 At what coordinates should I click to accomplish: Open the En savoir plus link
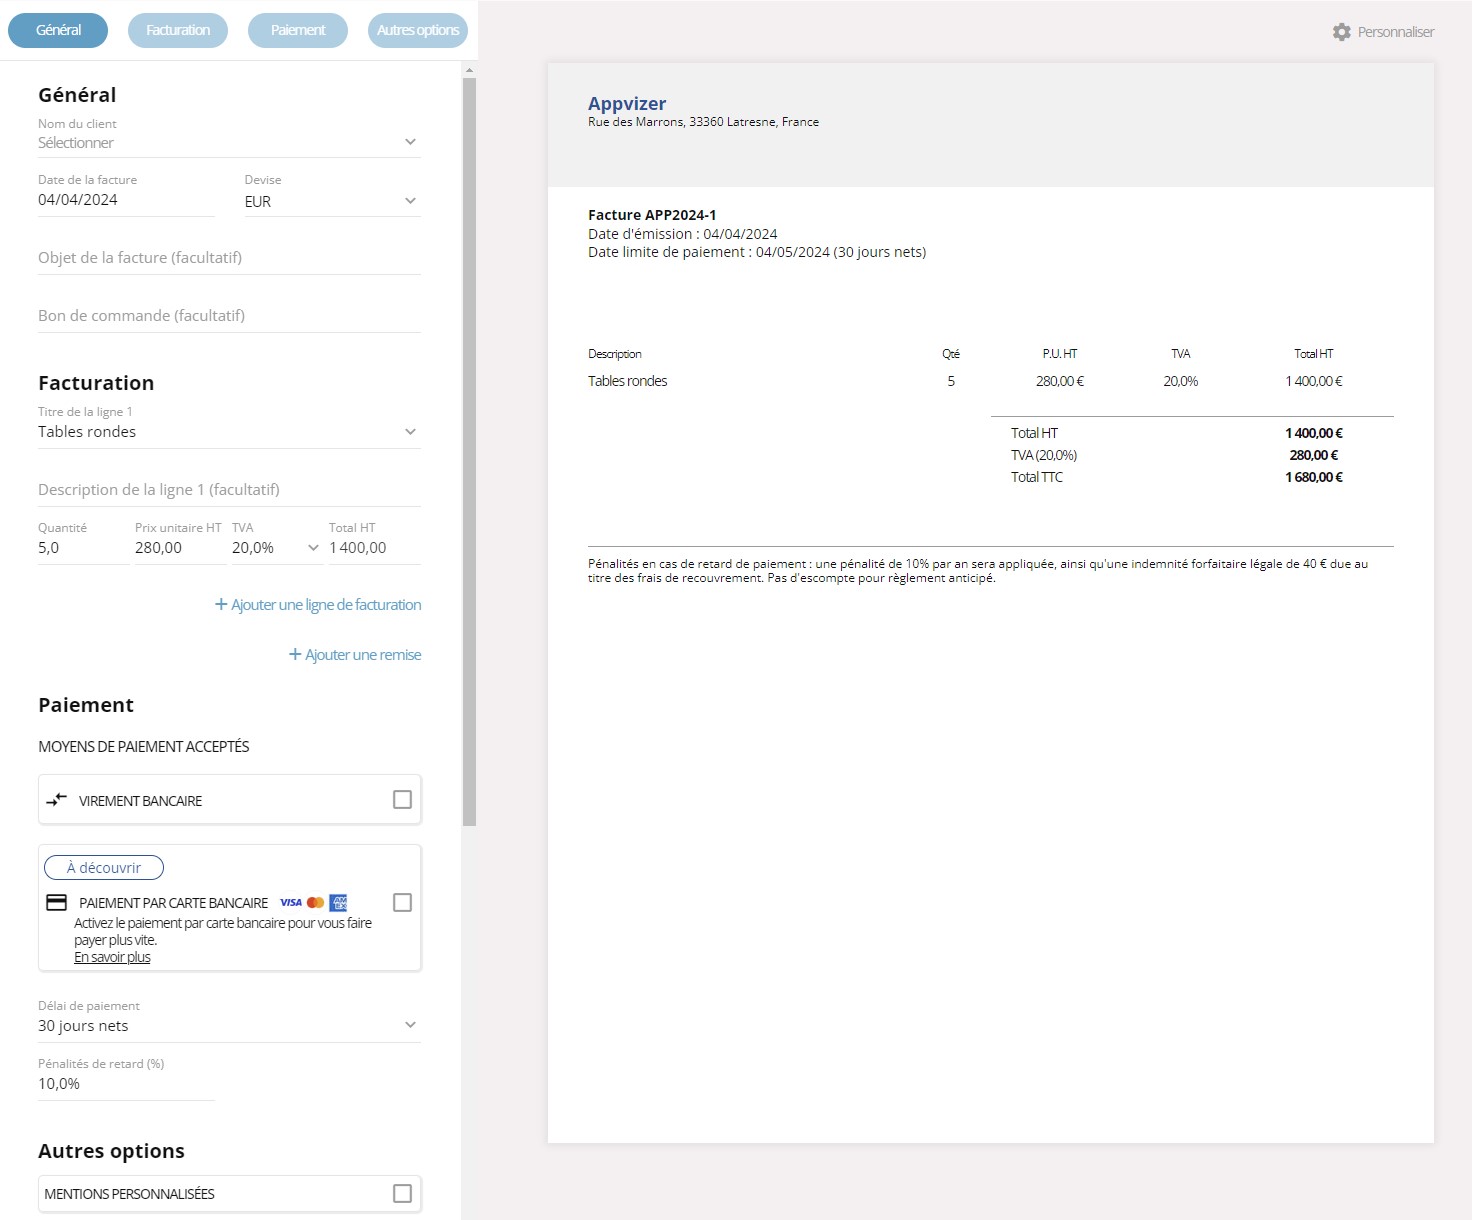112,957
